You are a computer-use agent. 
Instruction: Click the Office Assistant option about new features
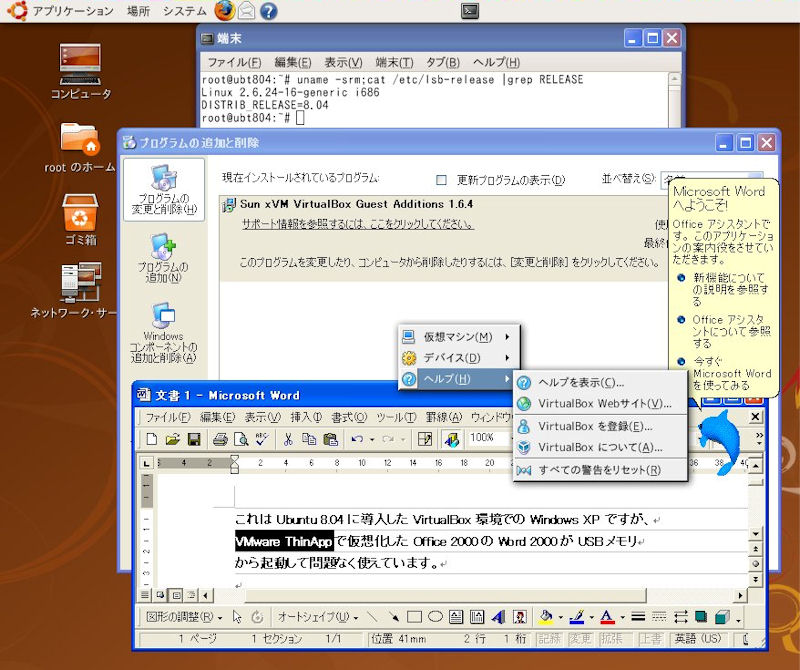pyautogui.click(x=724, y=289)
